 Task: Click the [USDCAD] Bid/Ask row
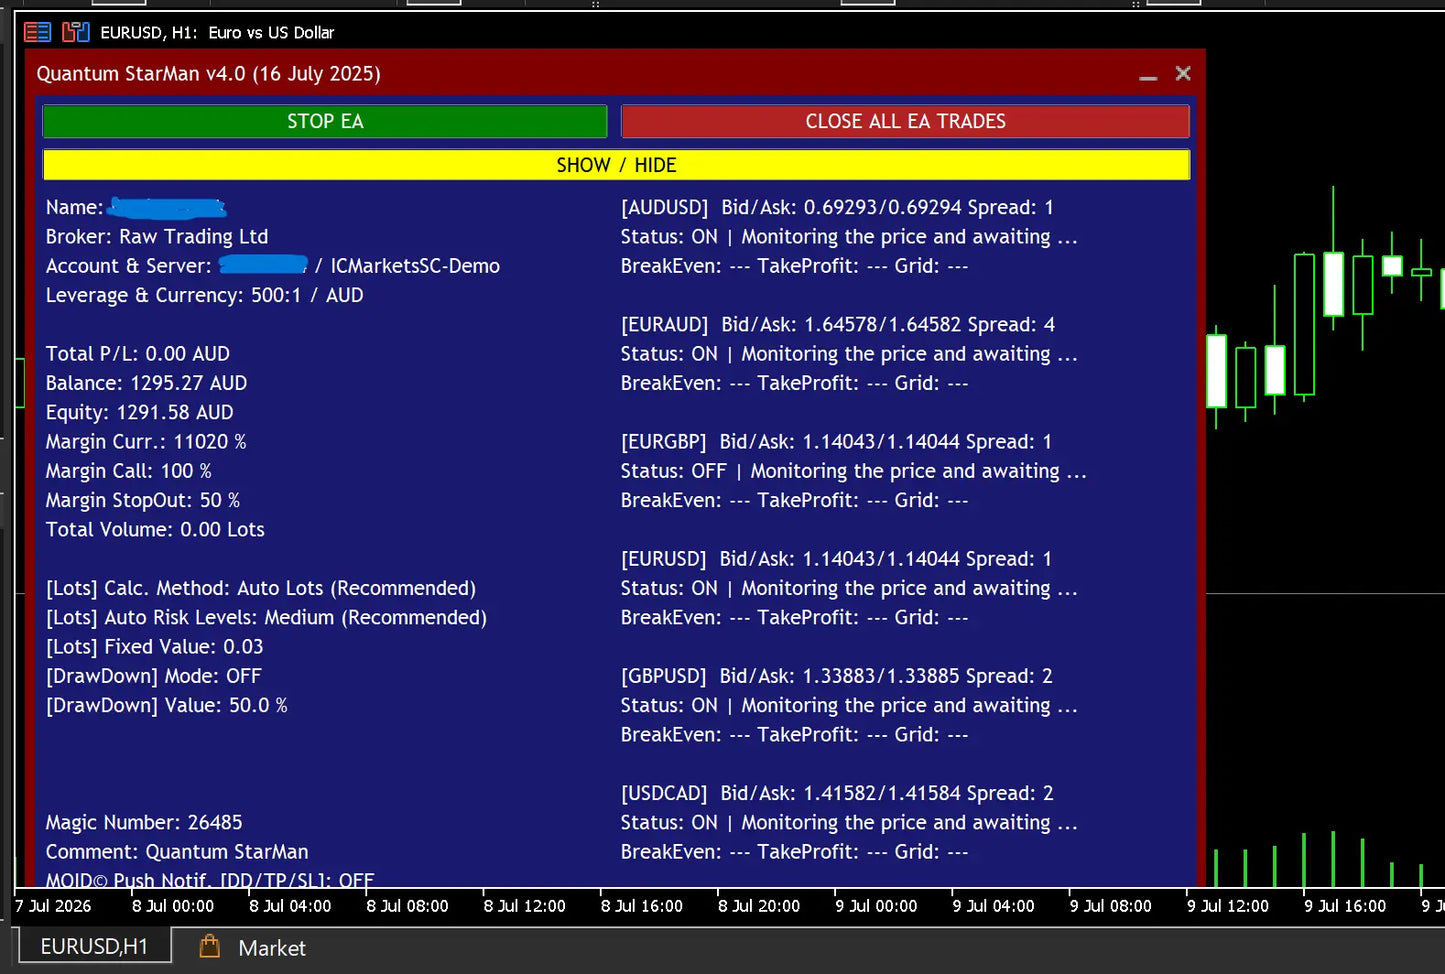point(837,793)
